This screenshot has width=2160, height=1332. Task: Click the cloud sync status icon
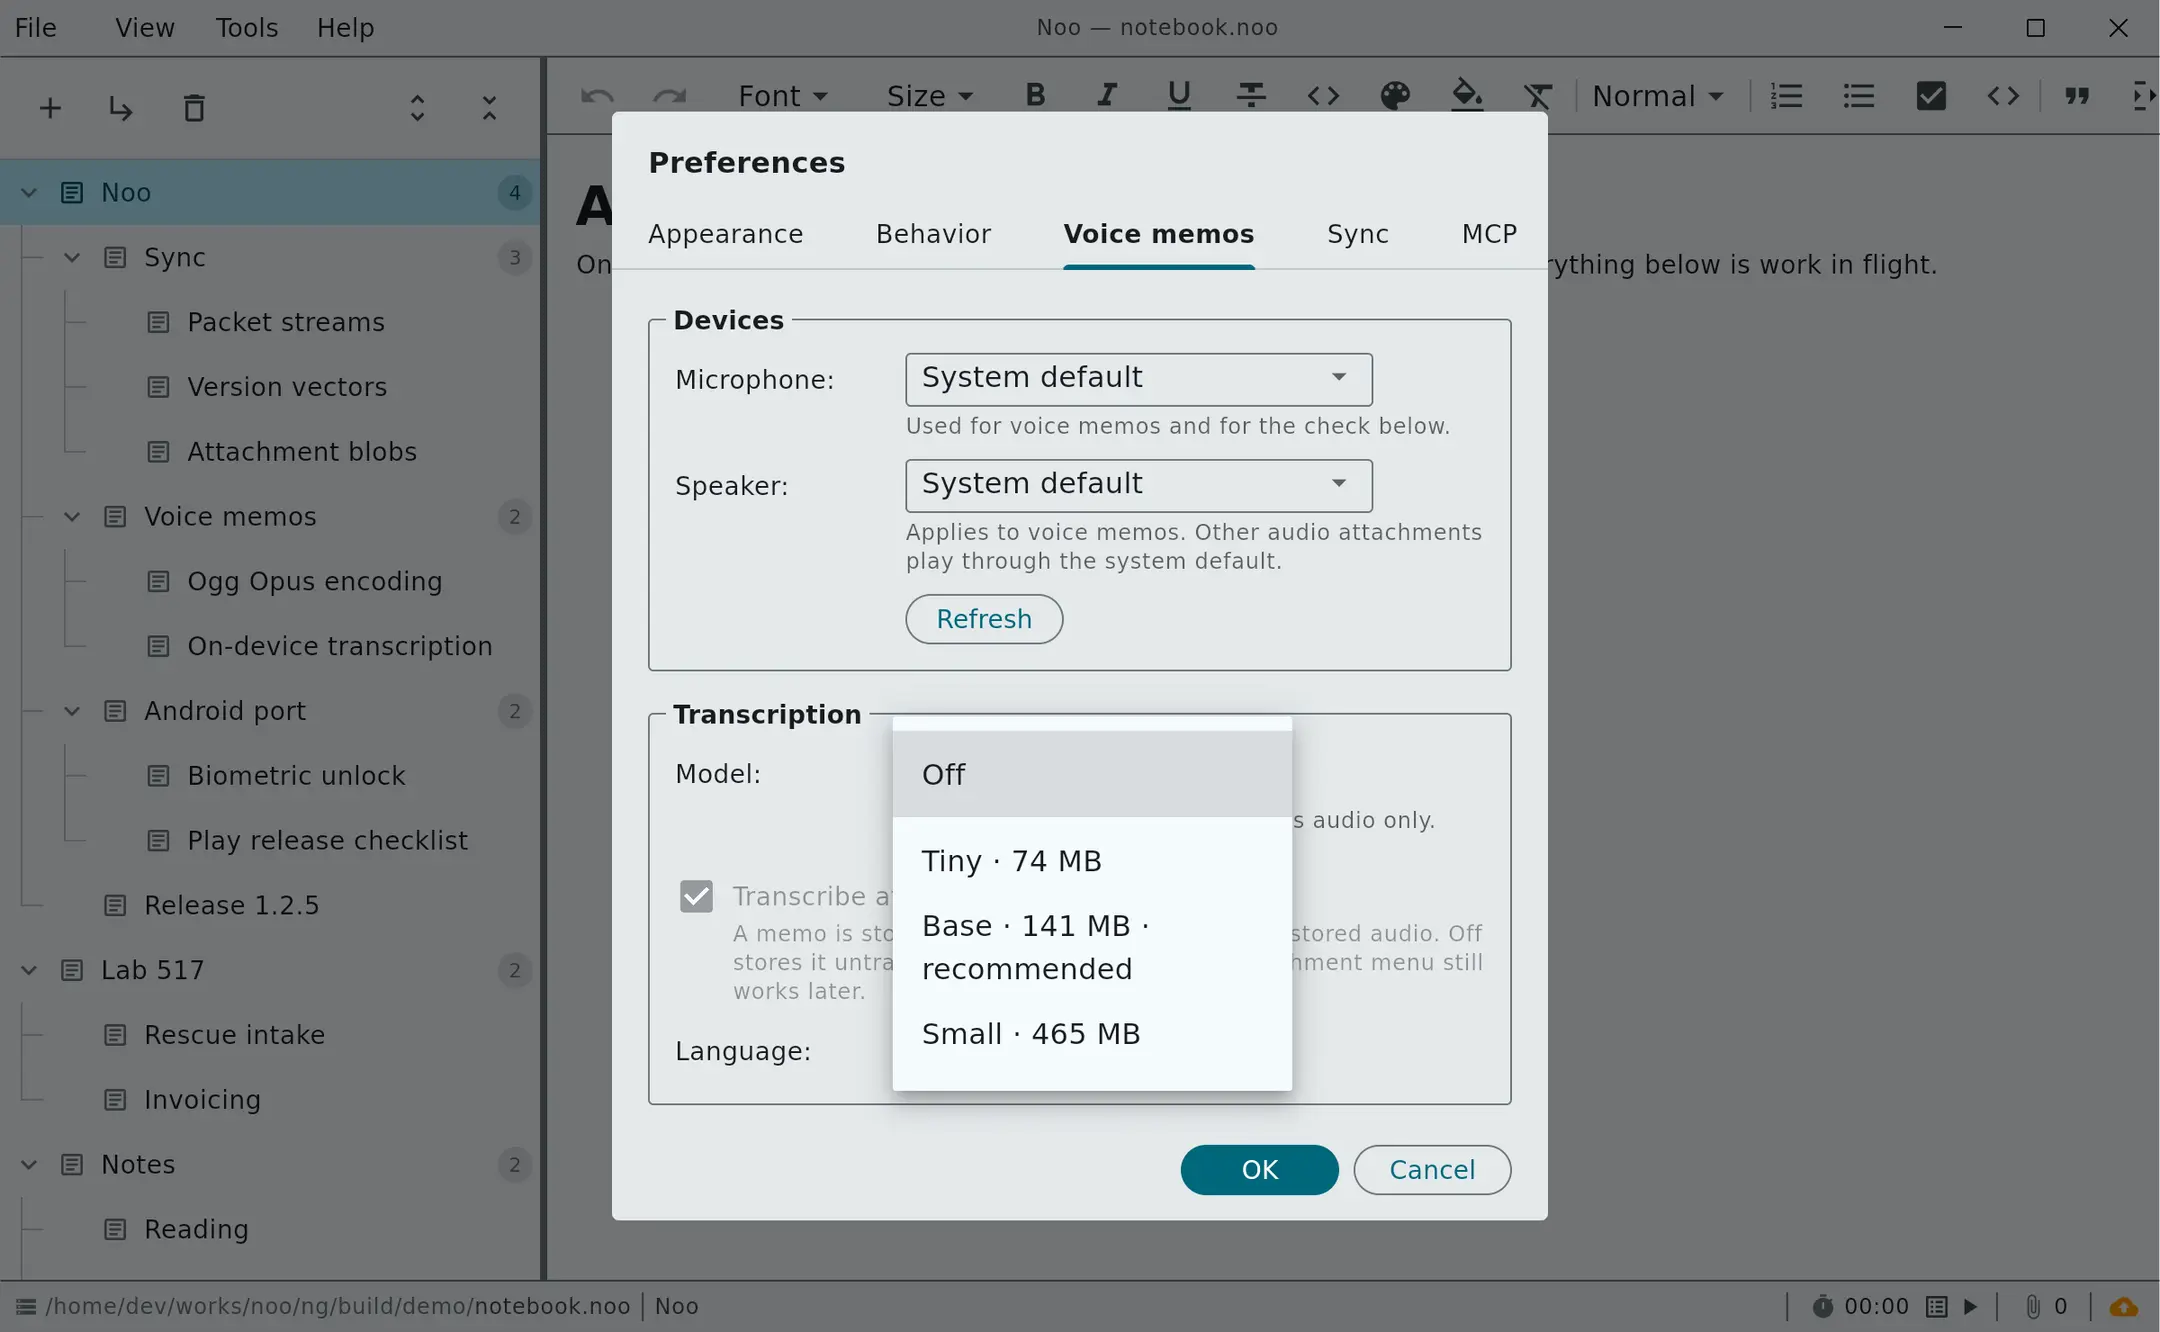tap(2124, 1307)
